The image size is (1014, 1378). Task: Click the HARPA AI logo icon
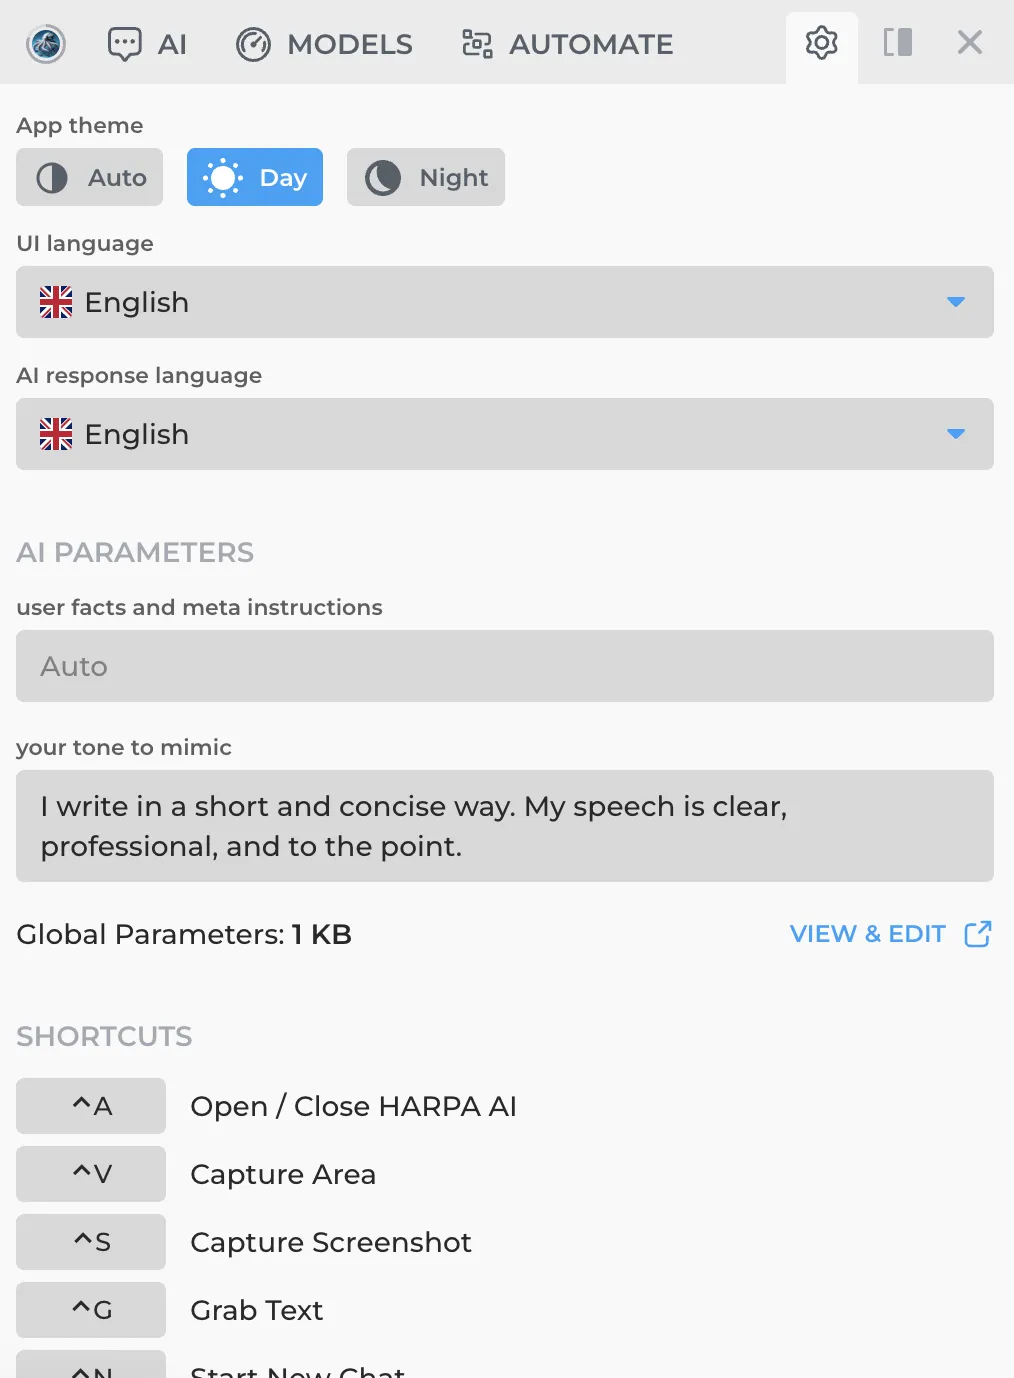click(46, 44)
